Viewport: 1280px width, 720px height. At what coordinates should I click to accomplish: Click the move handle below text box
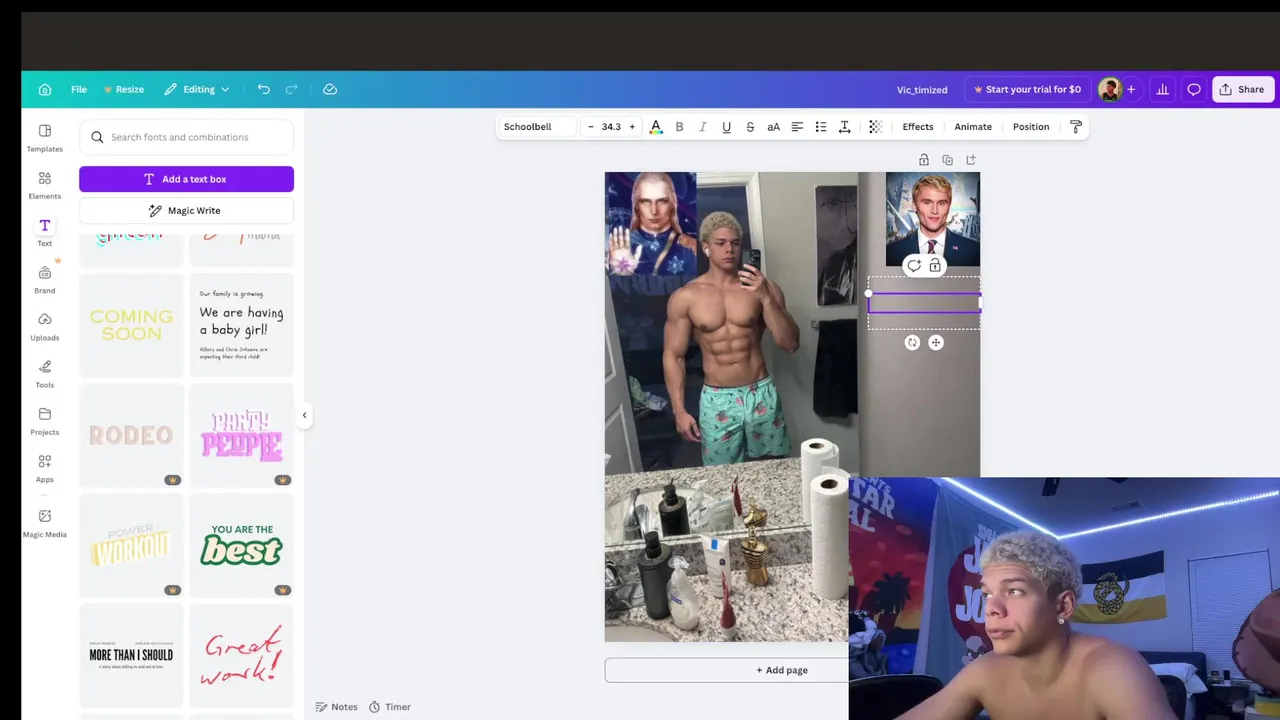[936, 343]
